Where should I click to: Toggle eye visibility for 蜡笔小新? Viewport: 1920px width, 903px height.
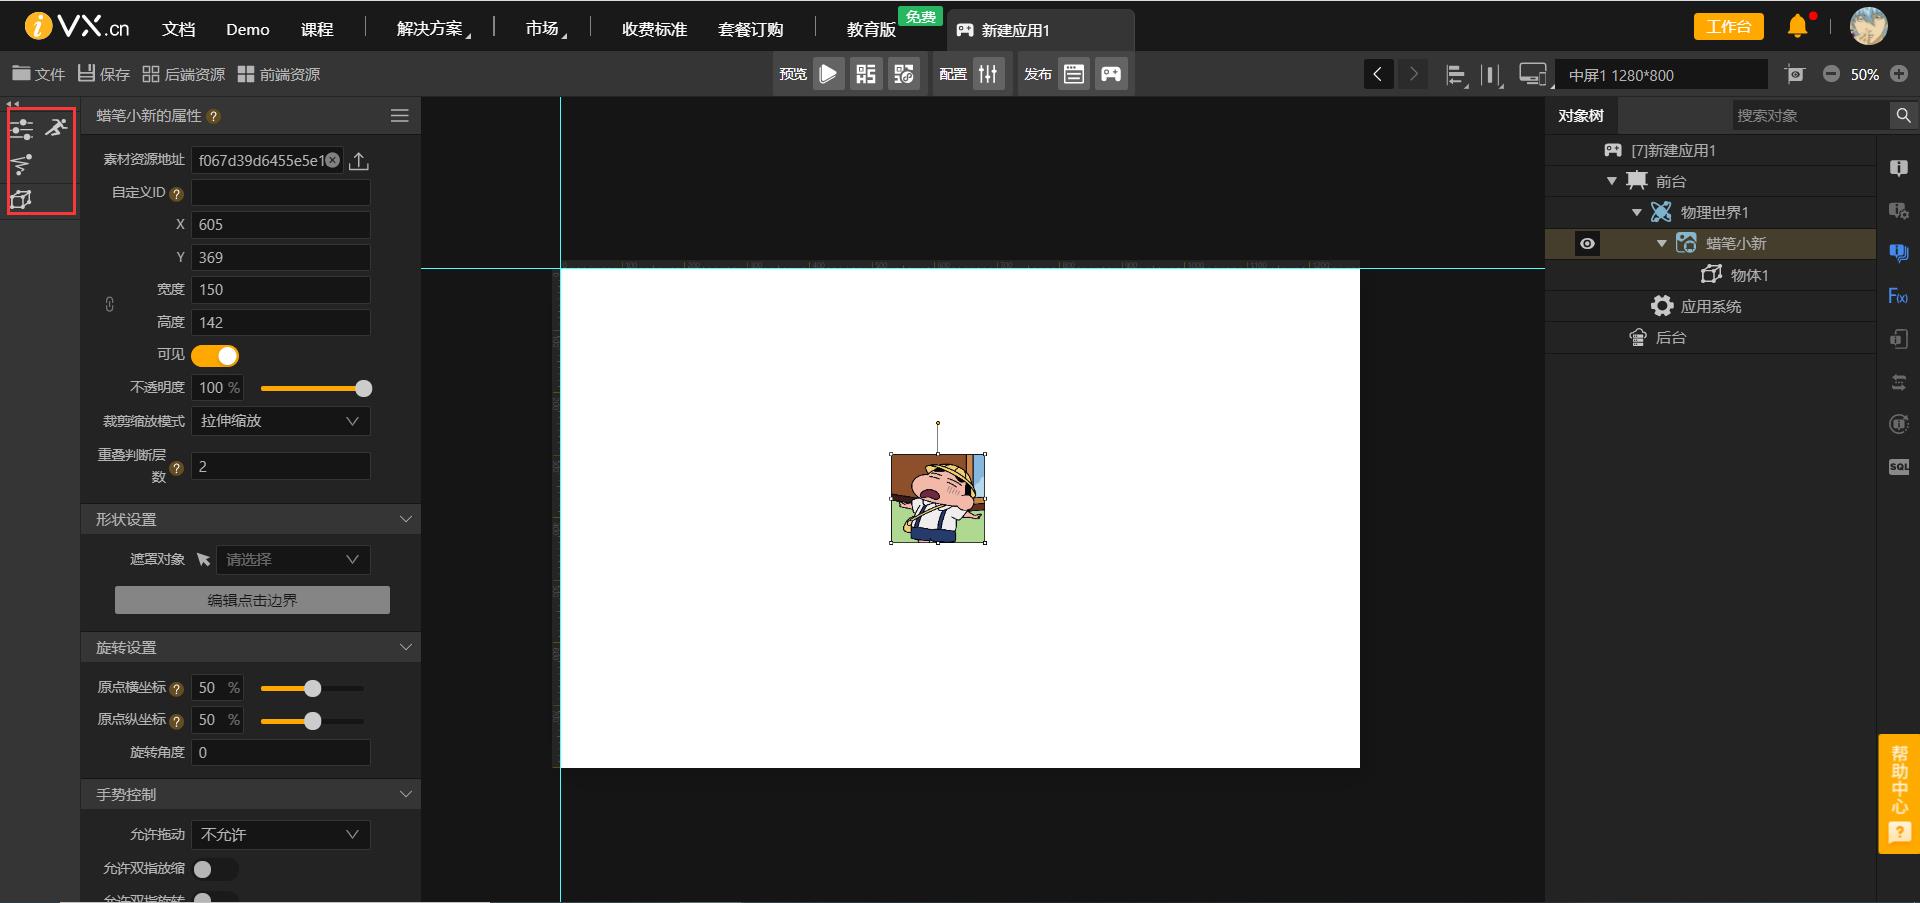coord(1587,243)
